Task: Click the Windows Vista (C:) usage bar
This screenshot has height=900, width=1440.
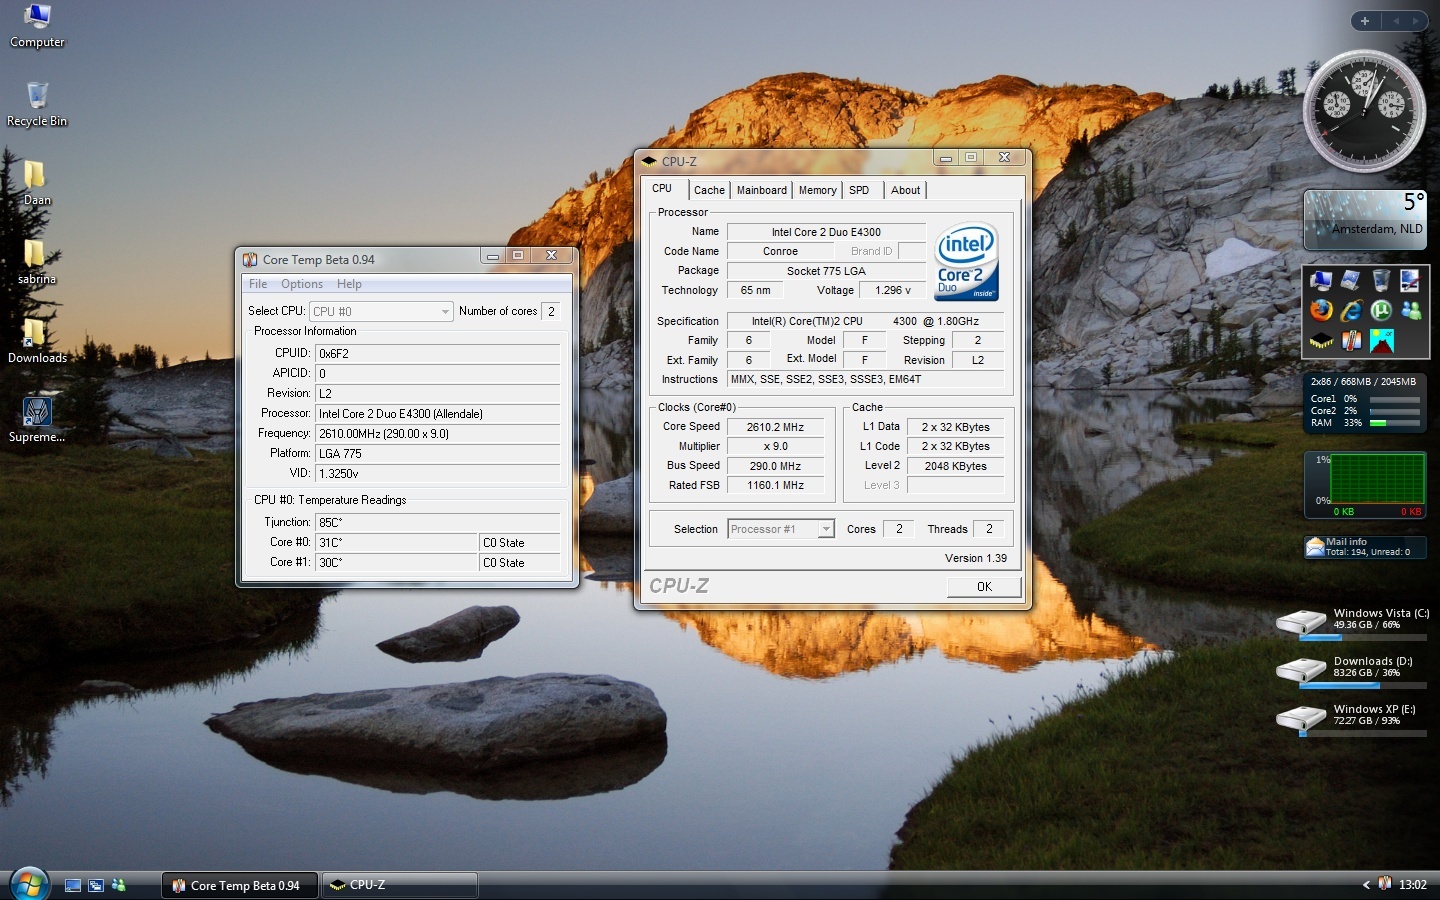Action: [1363, 637]
